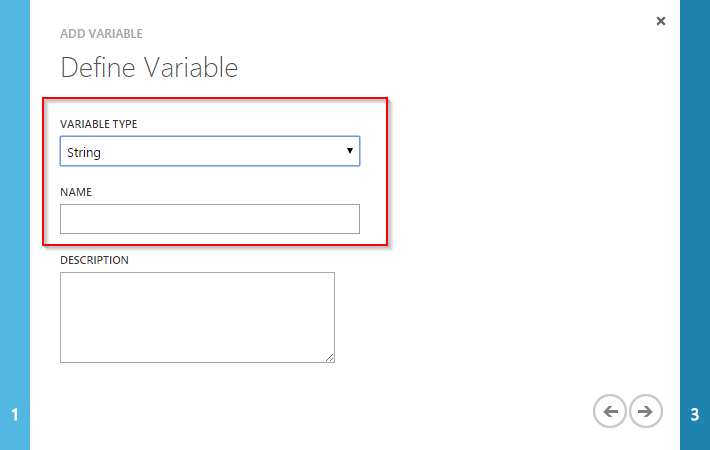This screenshot has height=450, width=710.
Task: Click the VARIABLE TYPE label
Action: 99,124
